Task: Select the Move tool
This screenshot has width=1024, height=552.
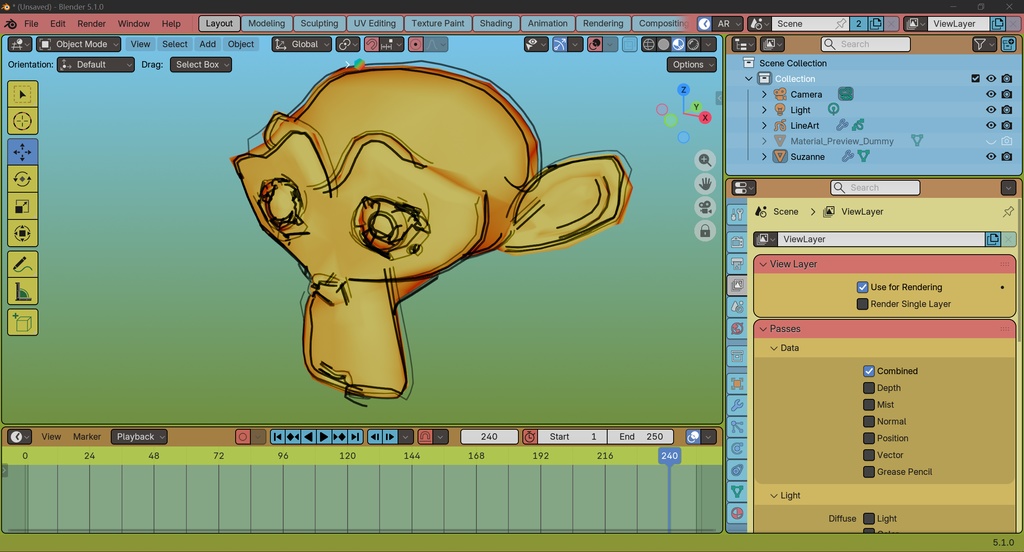Action: 22,152
